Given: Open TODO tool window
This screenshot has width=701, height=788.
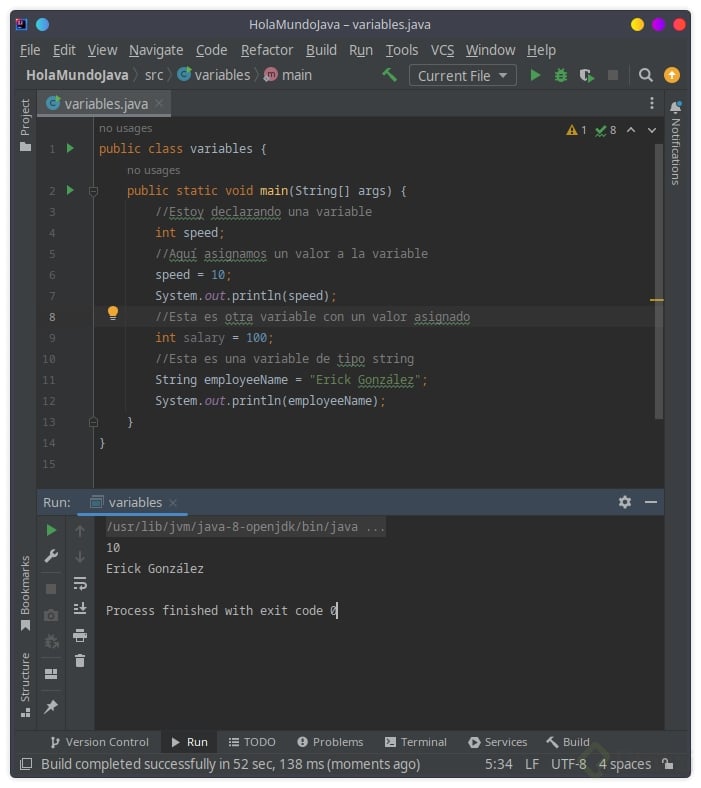Looking at the screenshot, I should coord(252,742).
